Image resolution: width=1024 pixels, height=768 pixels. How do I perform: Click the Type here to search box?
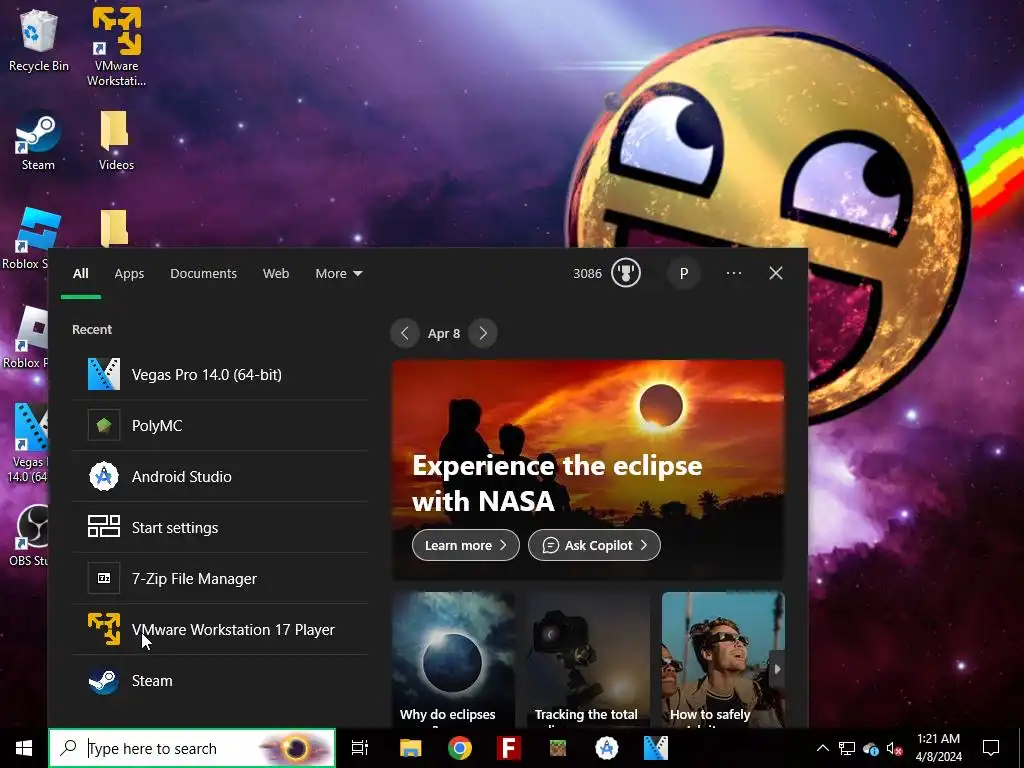tap(192, 748)
